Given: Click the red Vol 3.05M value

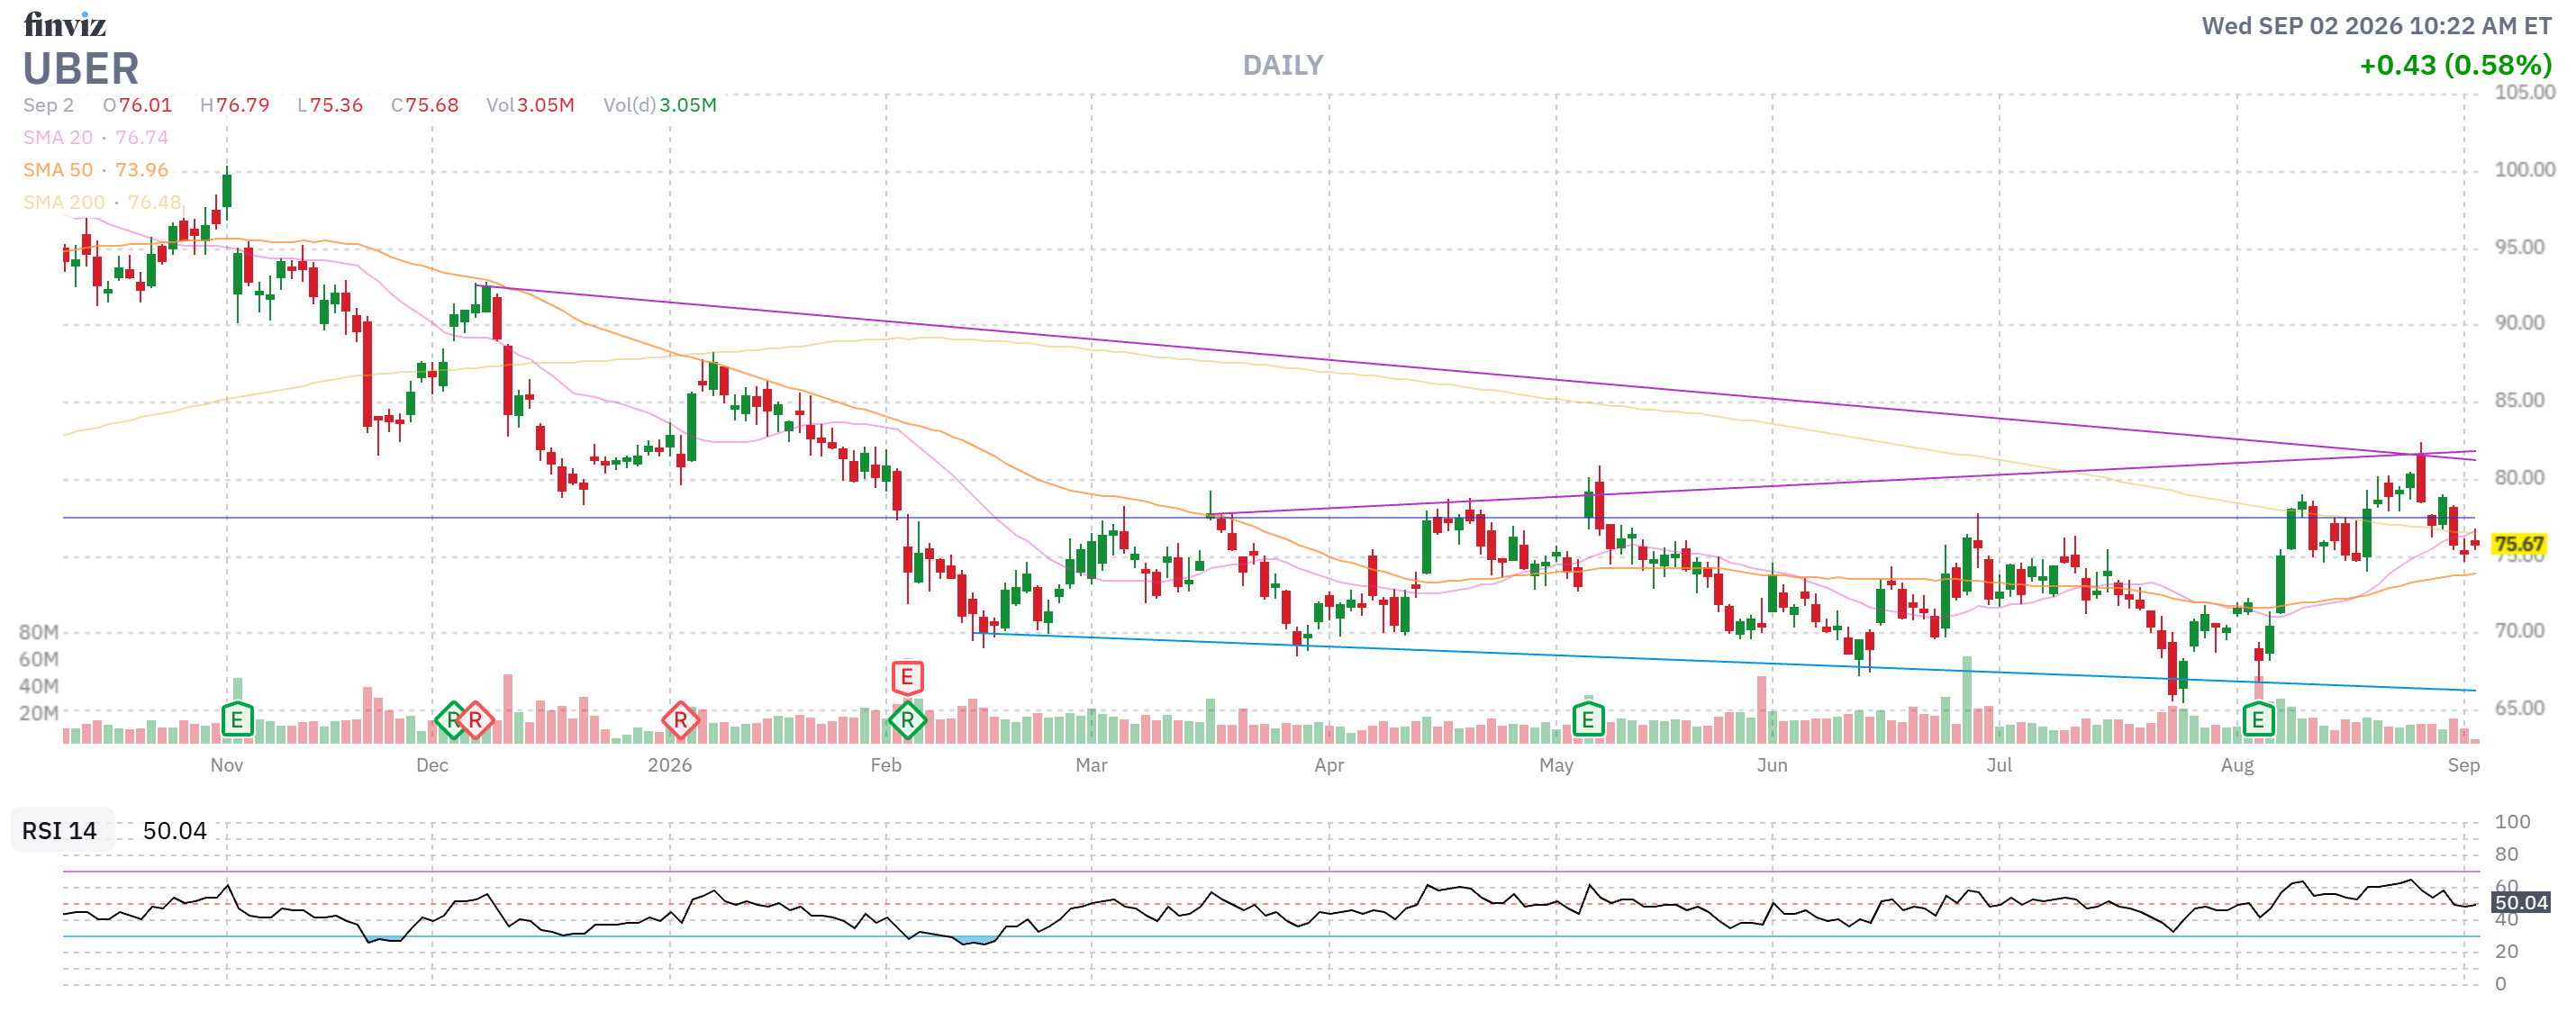Looking at the screenshot, I should click(x=546, y=105).
